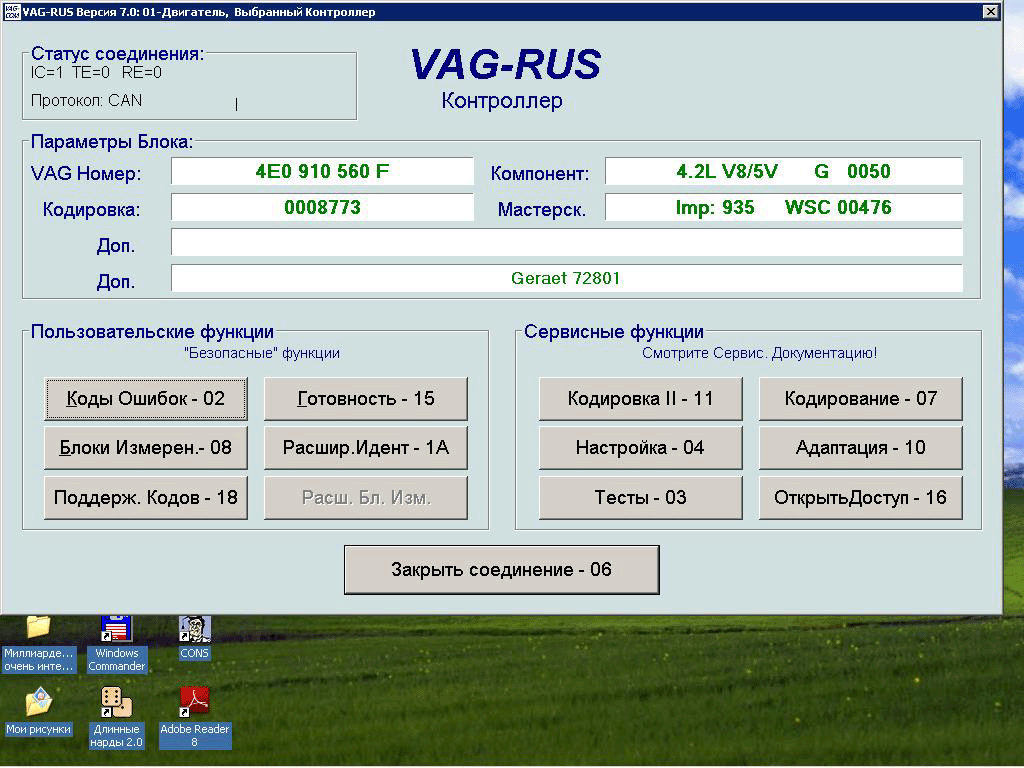Viewport: 1024px width, 768px height.
Task: Select Расшир.Идент - 1A button
Action: [365, 448]
